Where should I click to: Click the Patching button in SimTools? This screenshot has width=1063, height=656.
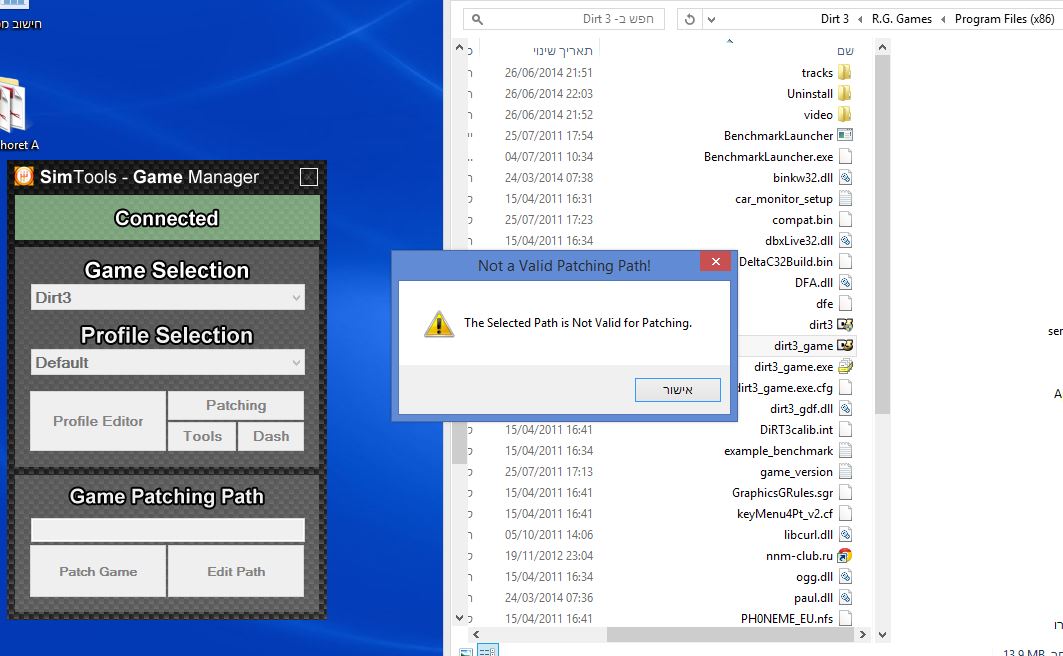[236, 405]
